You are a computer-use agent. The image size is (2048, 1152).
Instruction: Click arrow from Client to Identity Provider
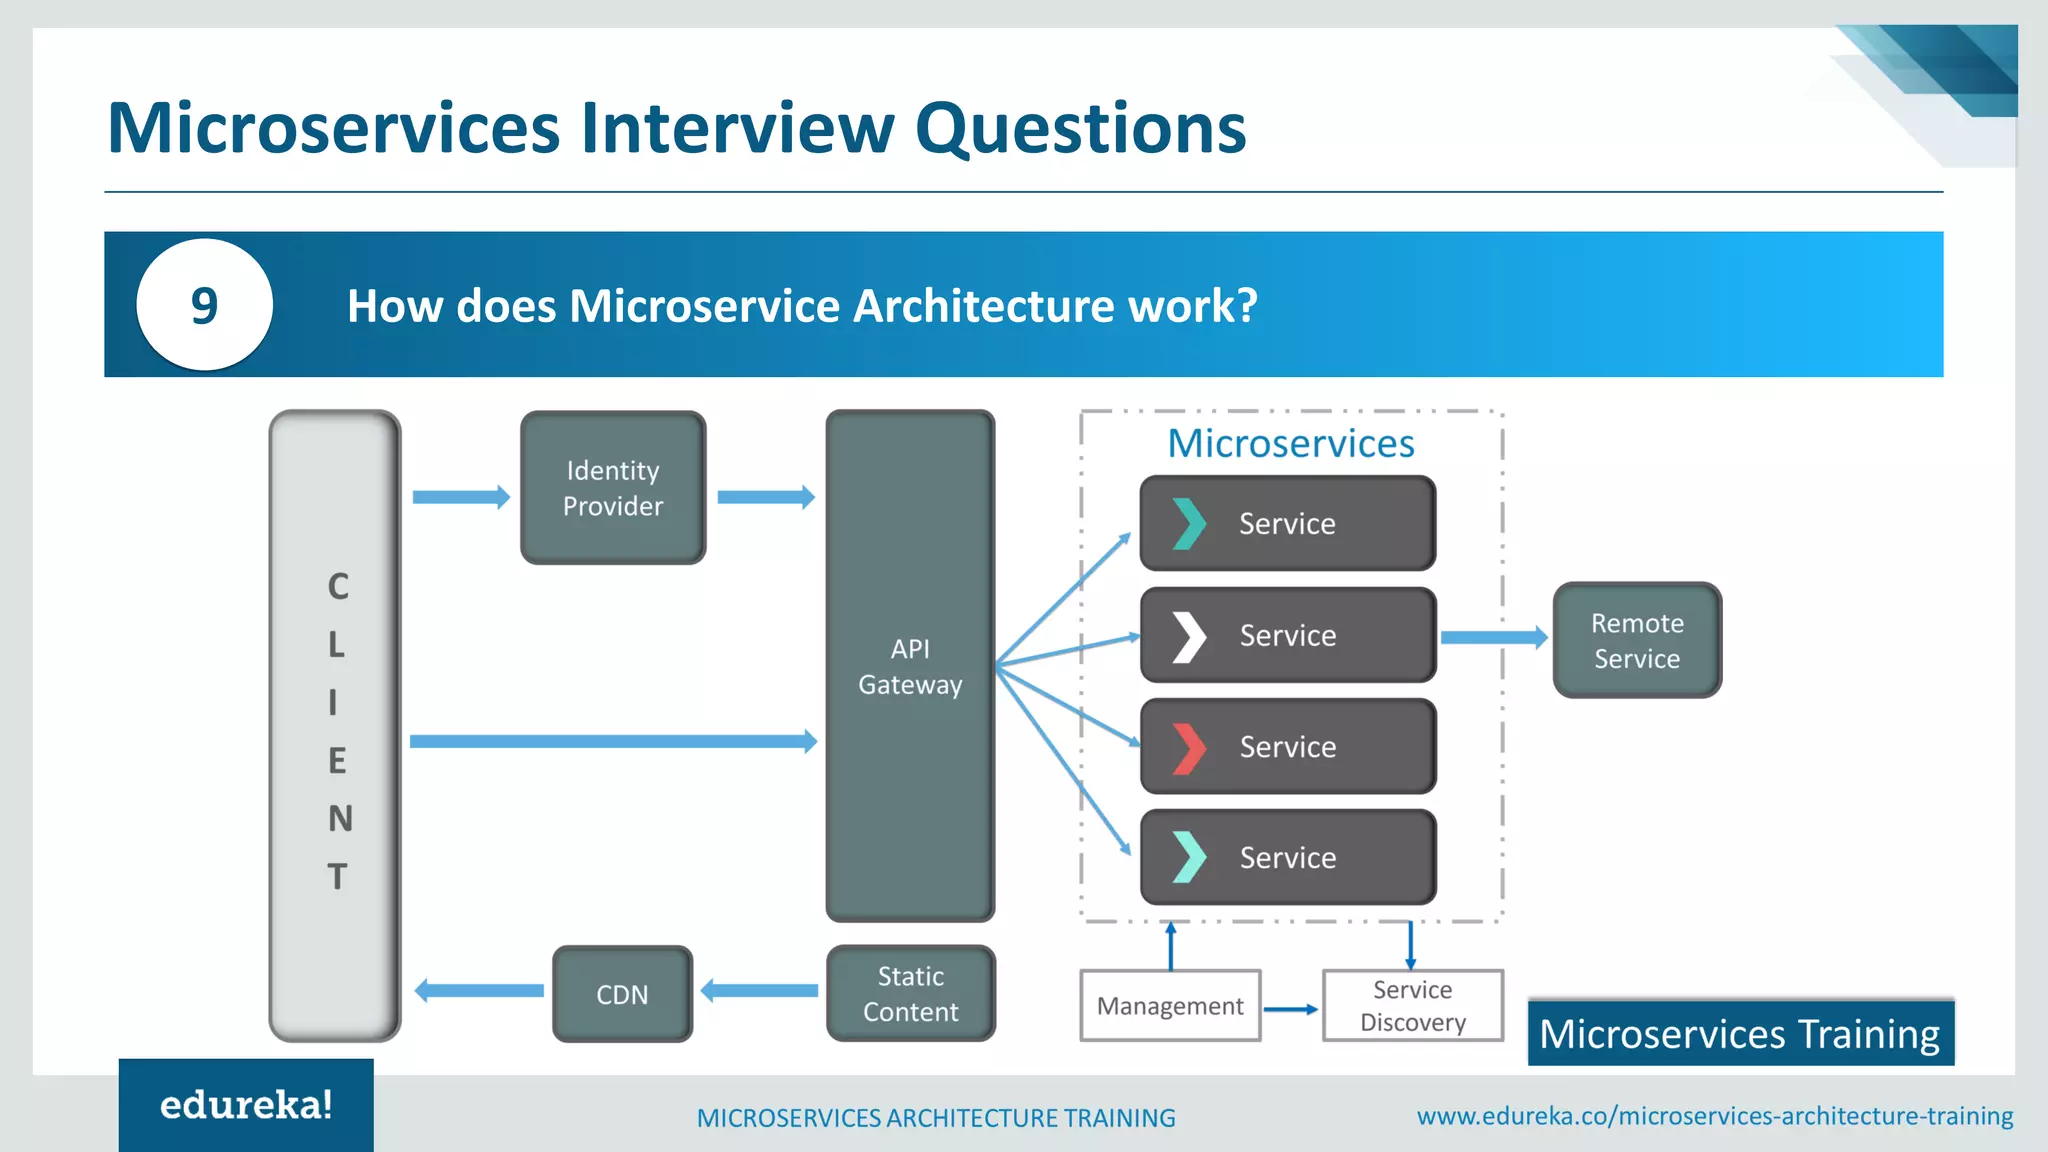point(460,497)
